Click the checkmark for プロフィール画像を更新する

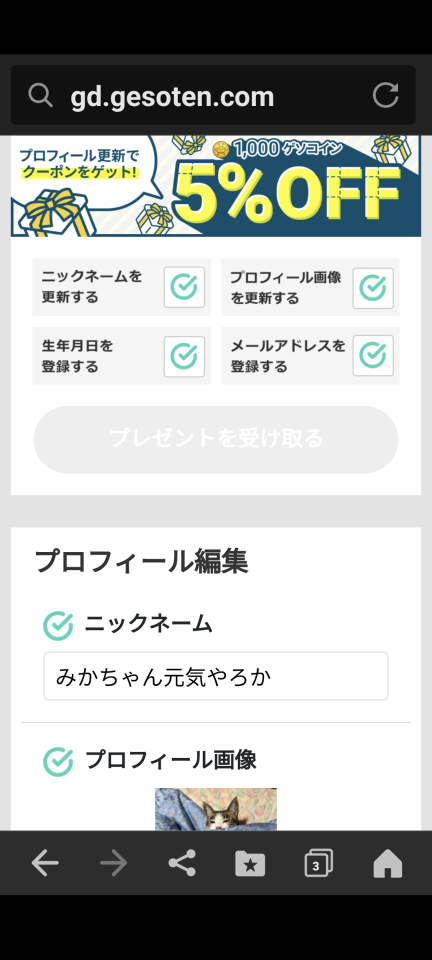373,288
